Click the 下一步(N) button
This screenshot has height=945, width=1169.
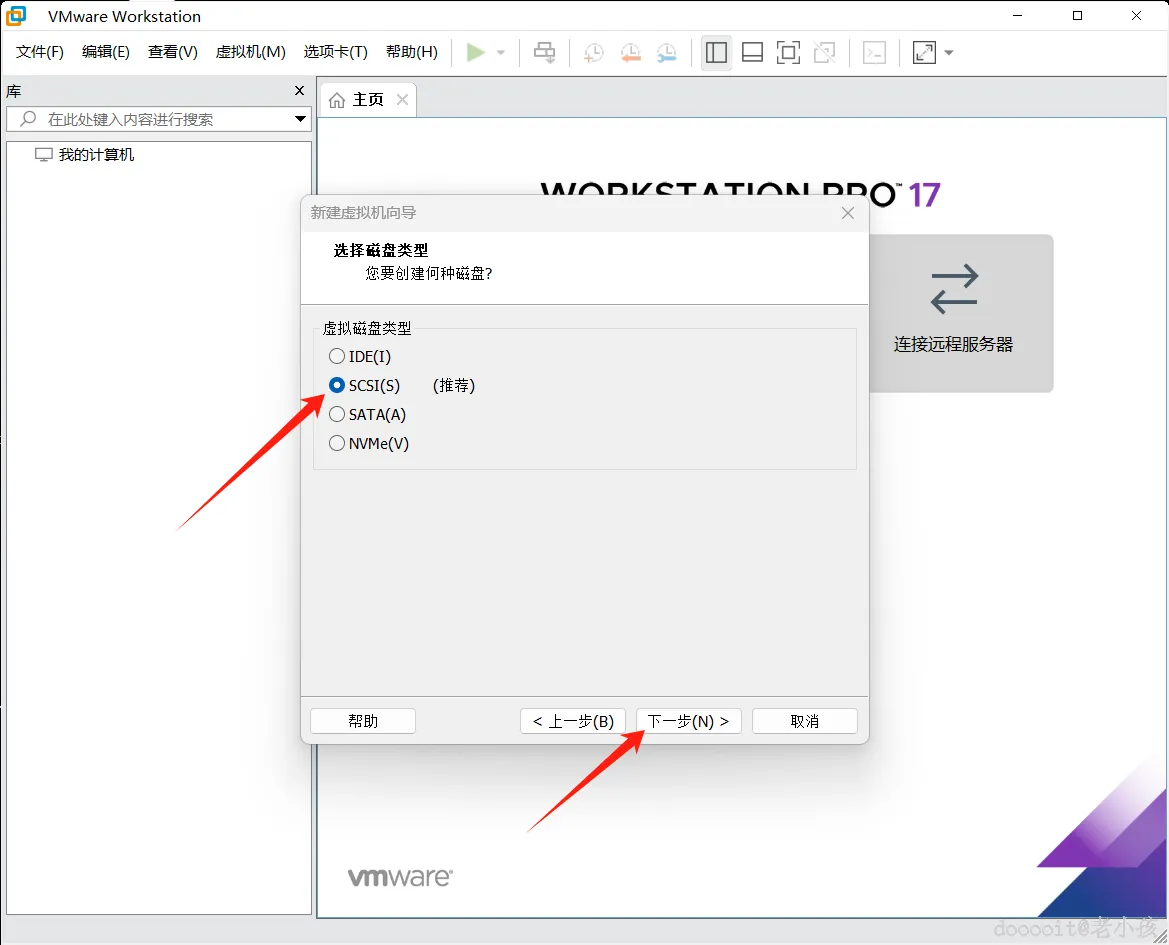(688, 721)
